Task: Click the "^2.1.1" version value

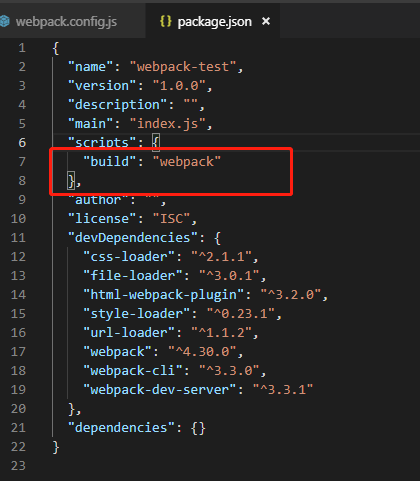Action: click(221, 257)
